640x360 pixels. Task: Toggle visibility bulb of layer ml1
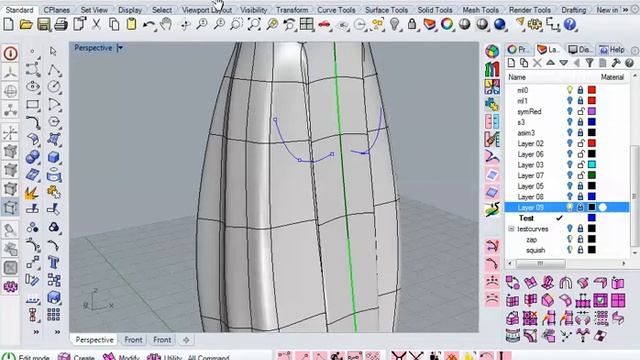pos(569,100)
